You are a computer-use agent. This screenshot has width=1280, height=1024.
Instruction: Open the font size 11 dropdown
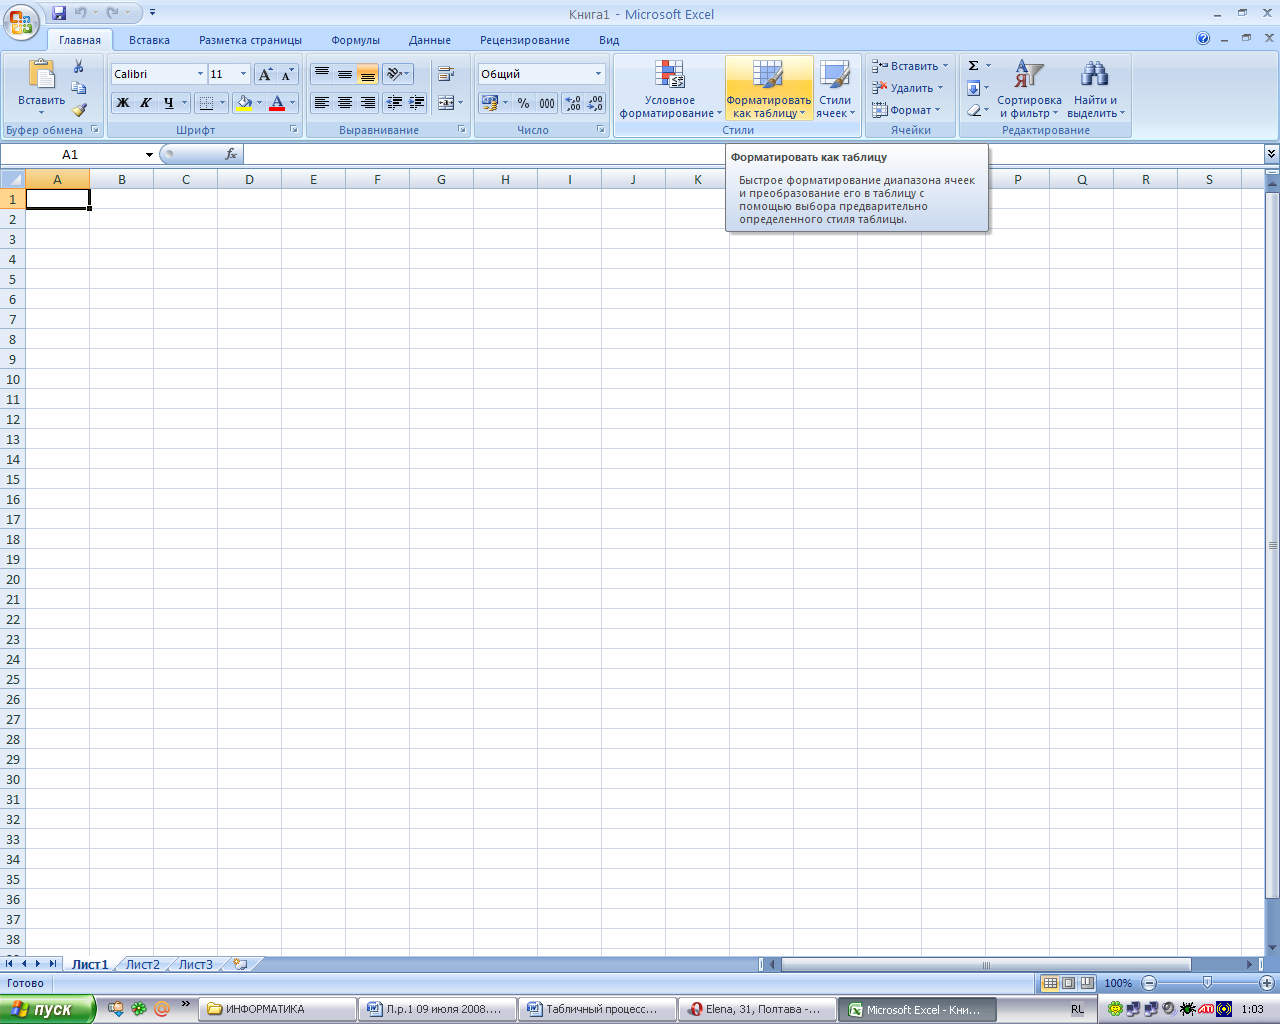243,74
